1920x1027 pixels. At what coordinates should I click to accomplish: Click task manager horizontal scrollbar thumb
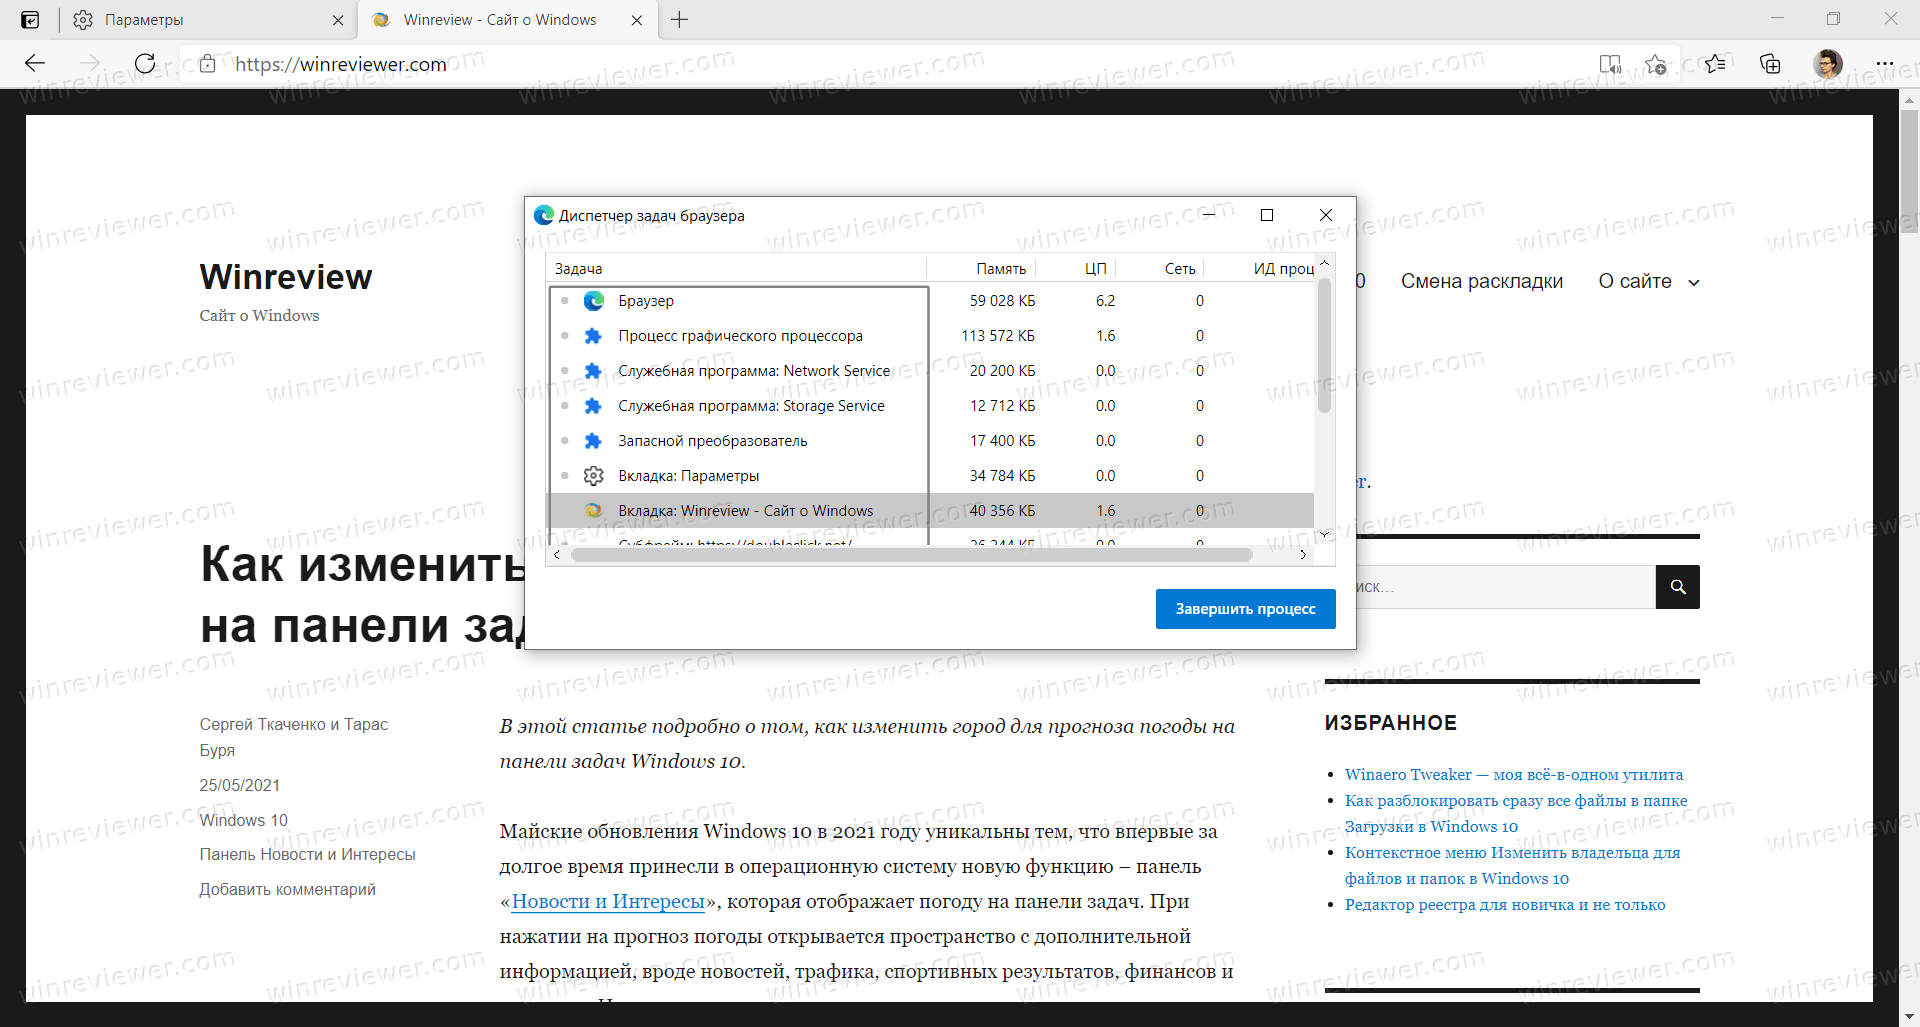[912, 555]
